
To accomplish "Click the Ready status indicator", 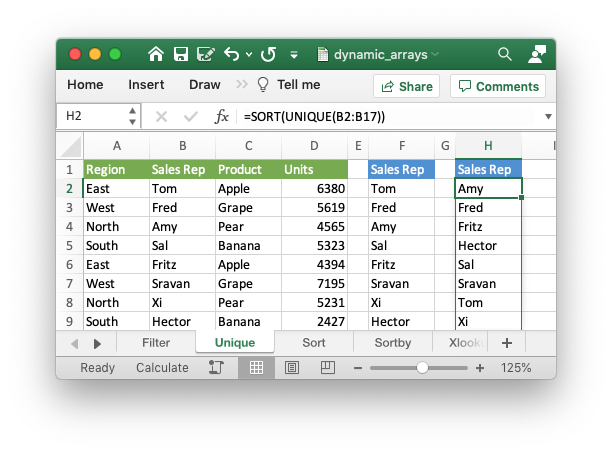I will click(97, 368).
